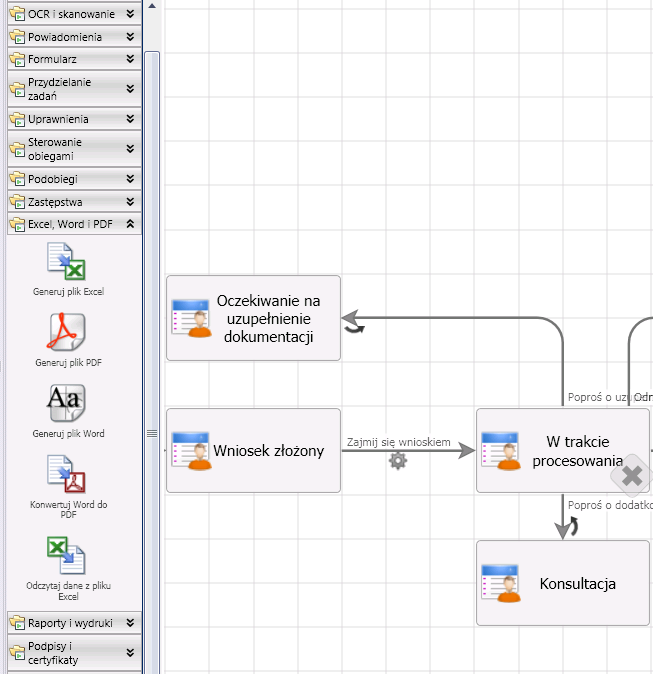This screenshot has width=653, height=674.
Task: Select the Oczekiwanie na uzupełnienie dokumentacji title
Action: [x=269, y=319]
